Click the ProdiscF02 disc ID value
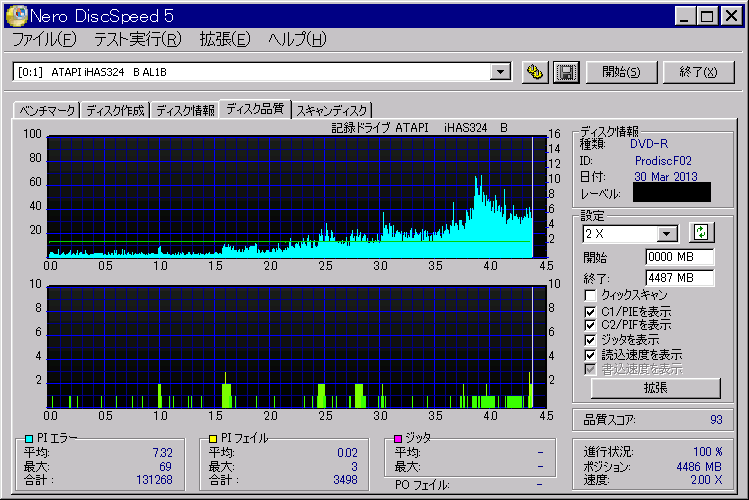 [x=663, y=161]
